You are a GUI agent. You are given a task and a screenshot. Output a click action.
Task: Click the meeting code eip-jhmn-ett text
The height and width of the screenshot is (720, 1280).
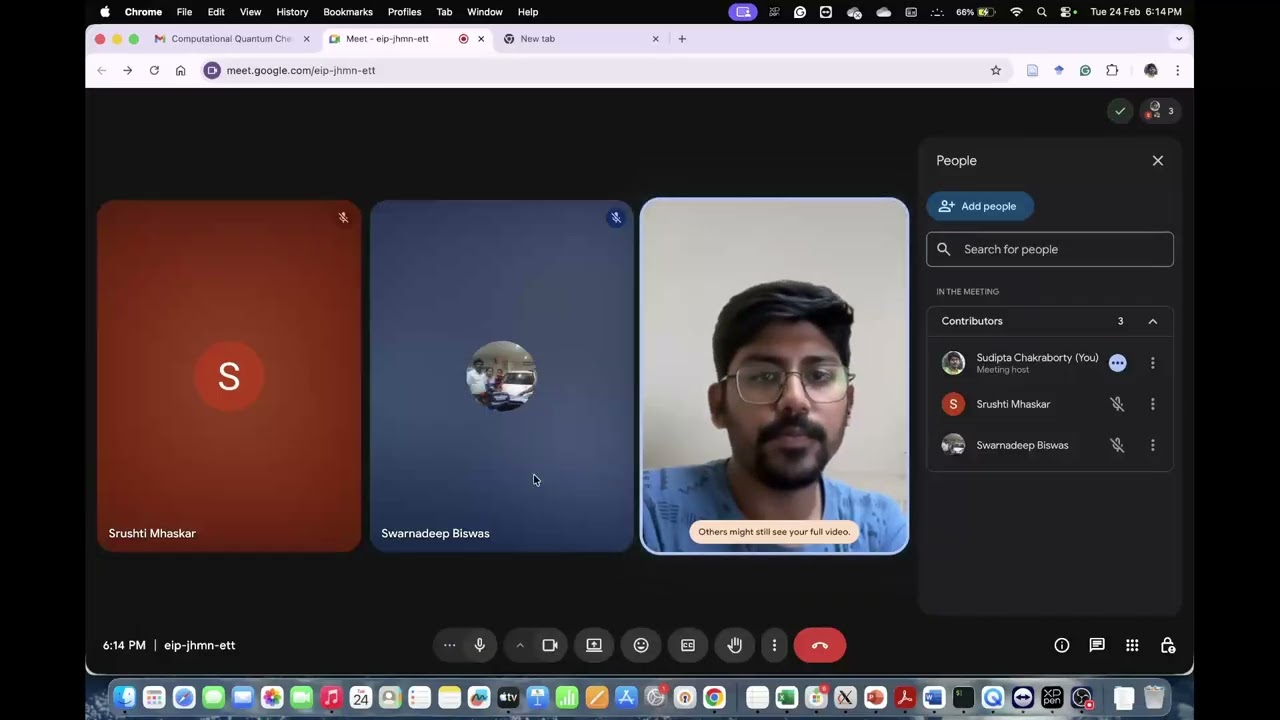tap(200, 645)
